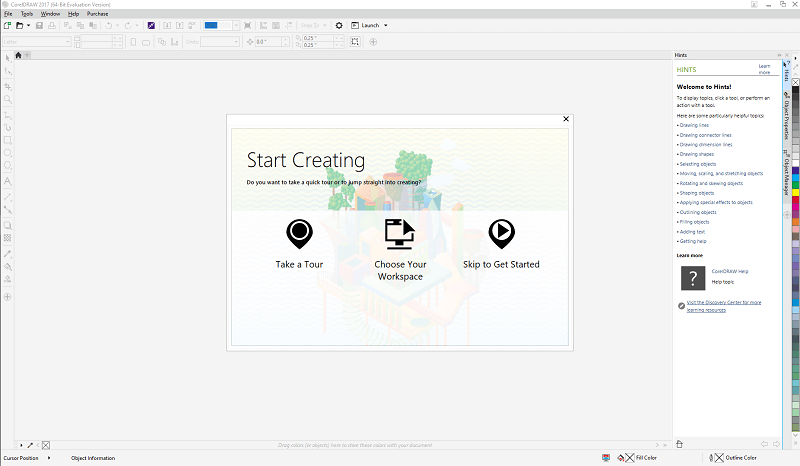Click the no-color swatch in document palette
This screenshot has width=800, height=466.
coord(46,446)
